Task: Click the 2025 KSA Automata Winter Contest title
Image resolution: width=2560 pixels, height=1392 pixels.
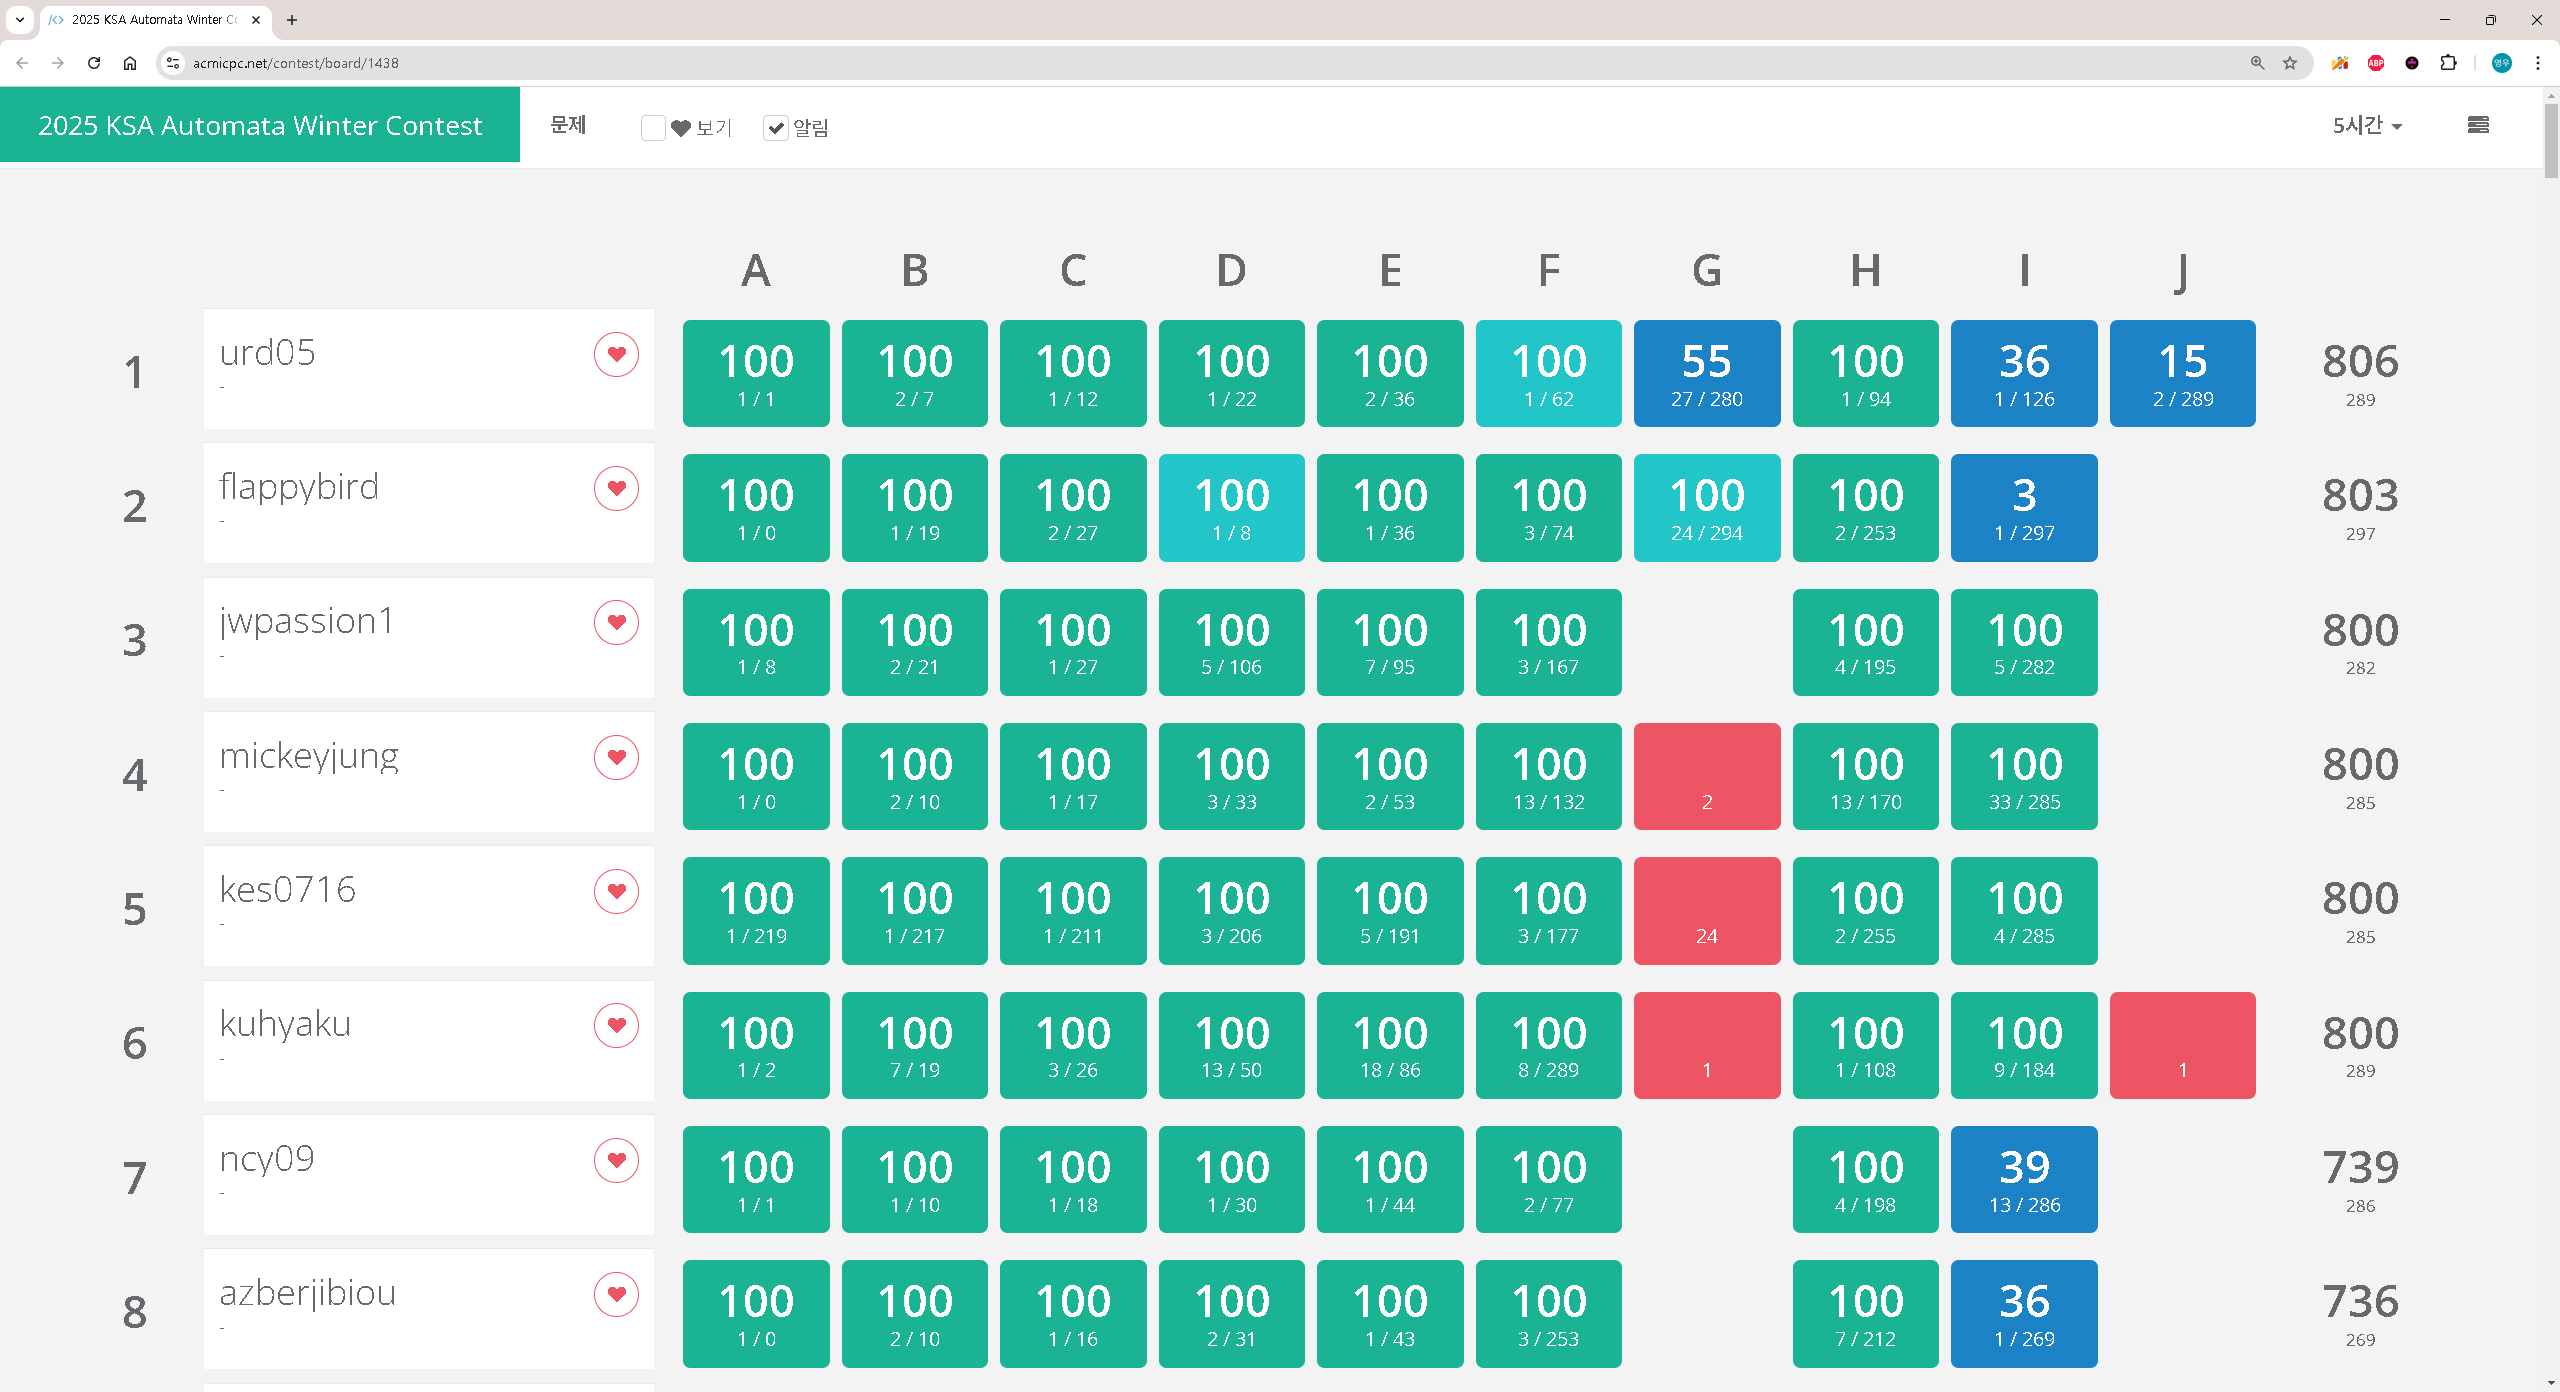Action: pyautogui.click(x=260, y=125)
